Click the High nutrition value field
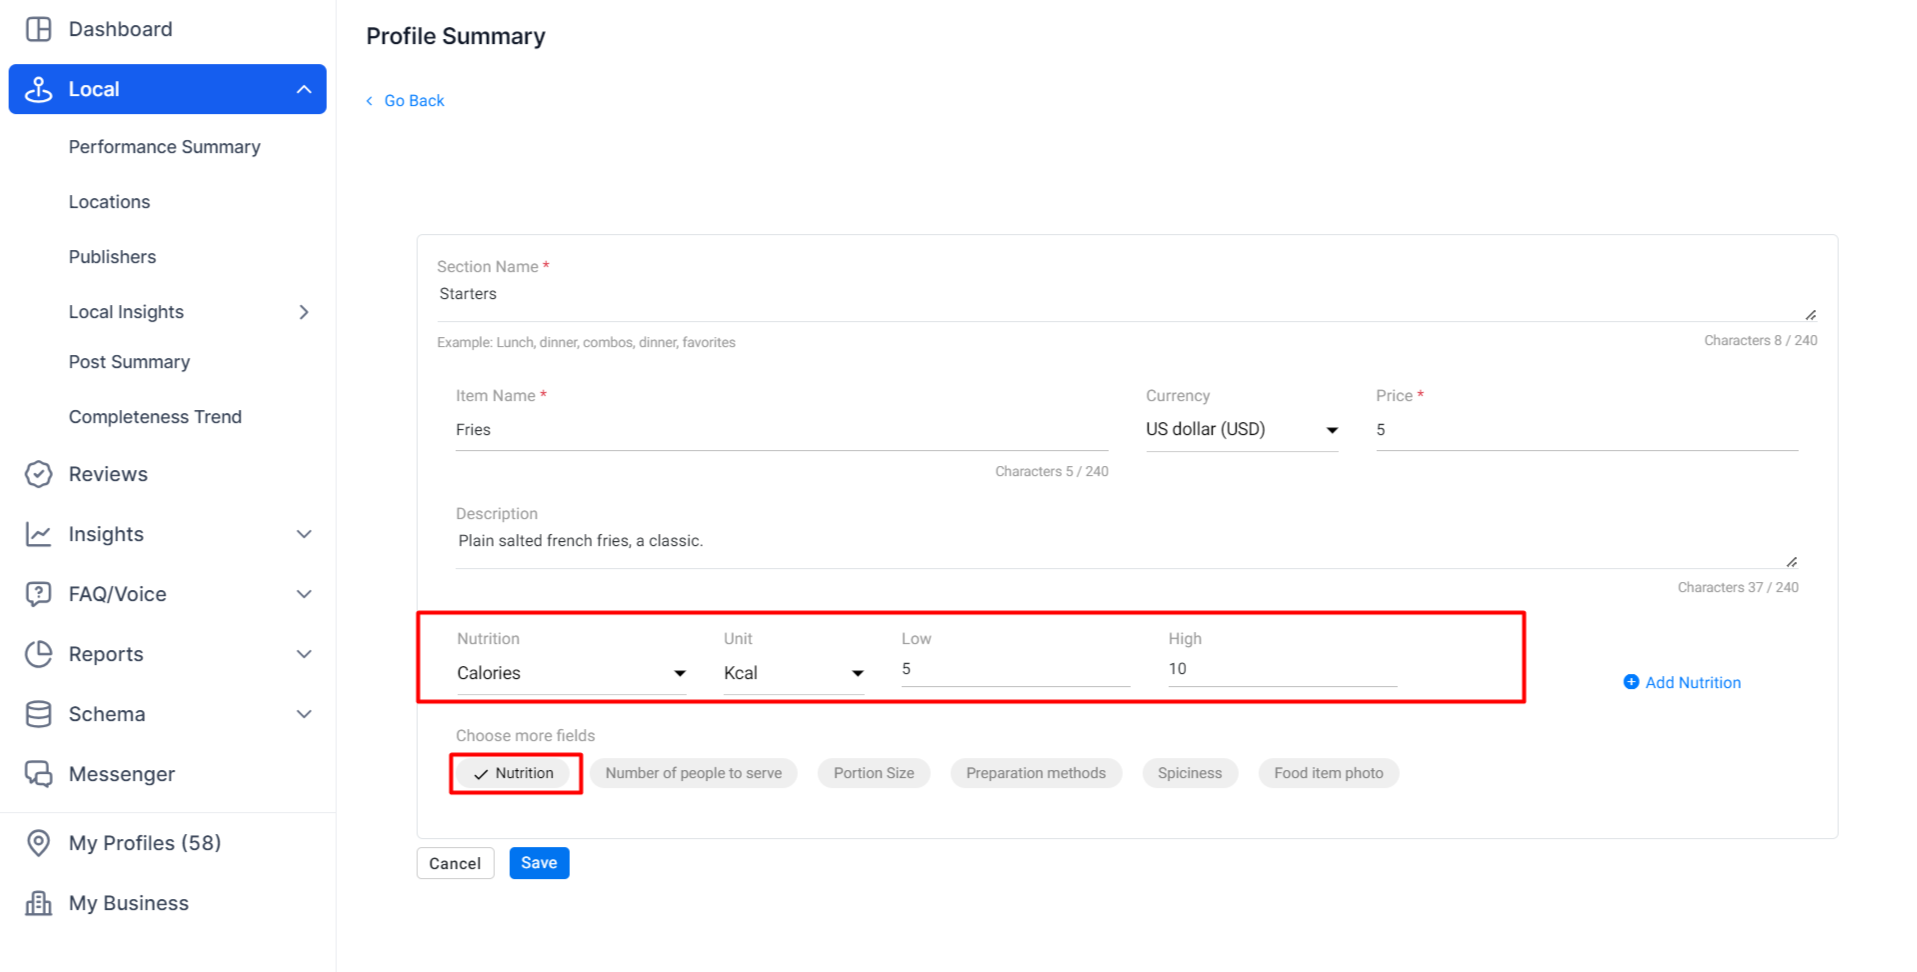 (1282, 669)
